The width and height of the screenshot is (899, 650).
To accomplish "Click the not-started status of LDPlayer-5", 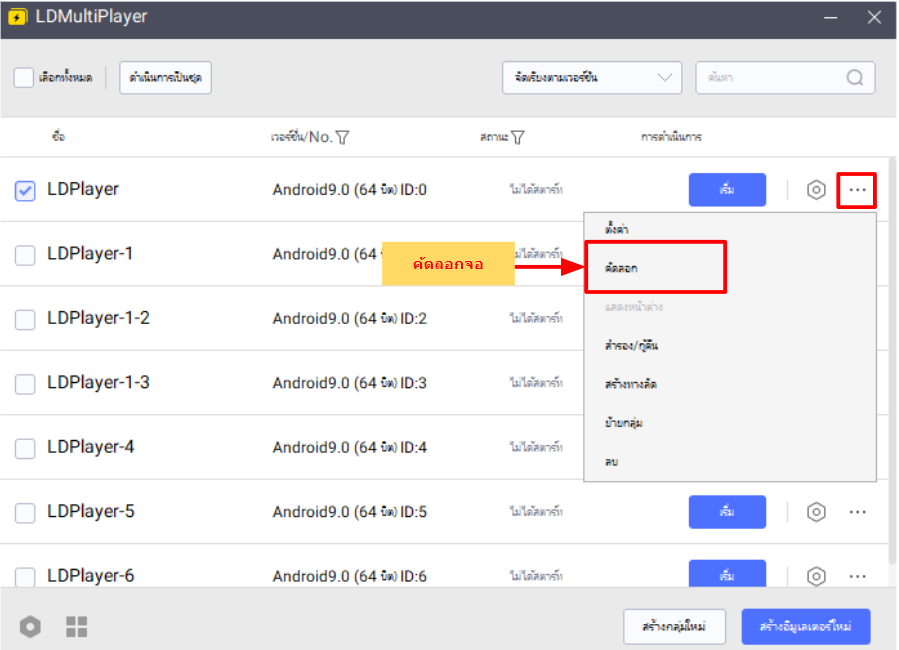I will click(536, 512).
